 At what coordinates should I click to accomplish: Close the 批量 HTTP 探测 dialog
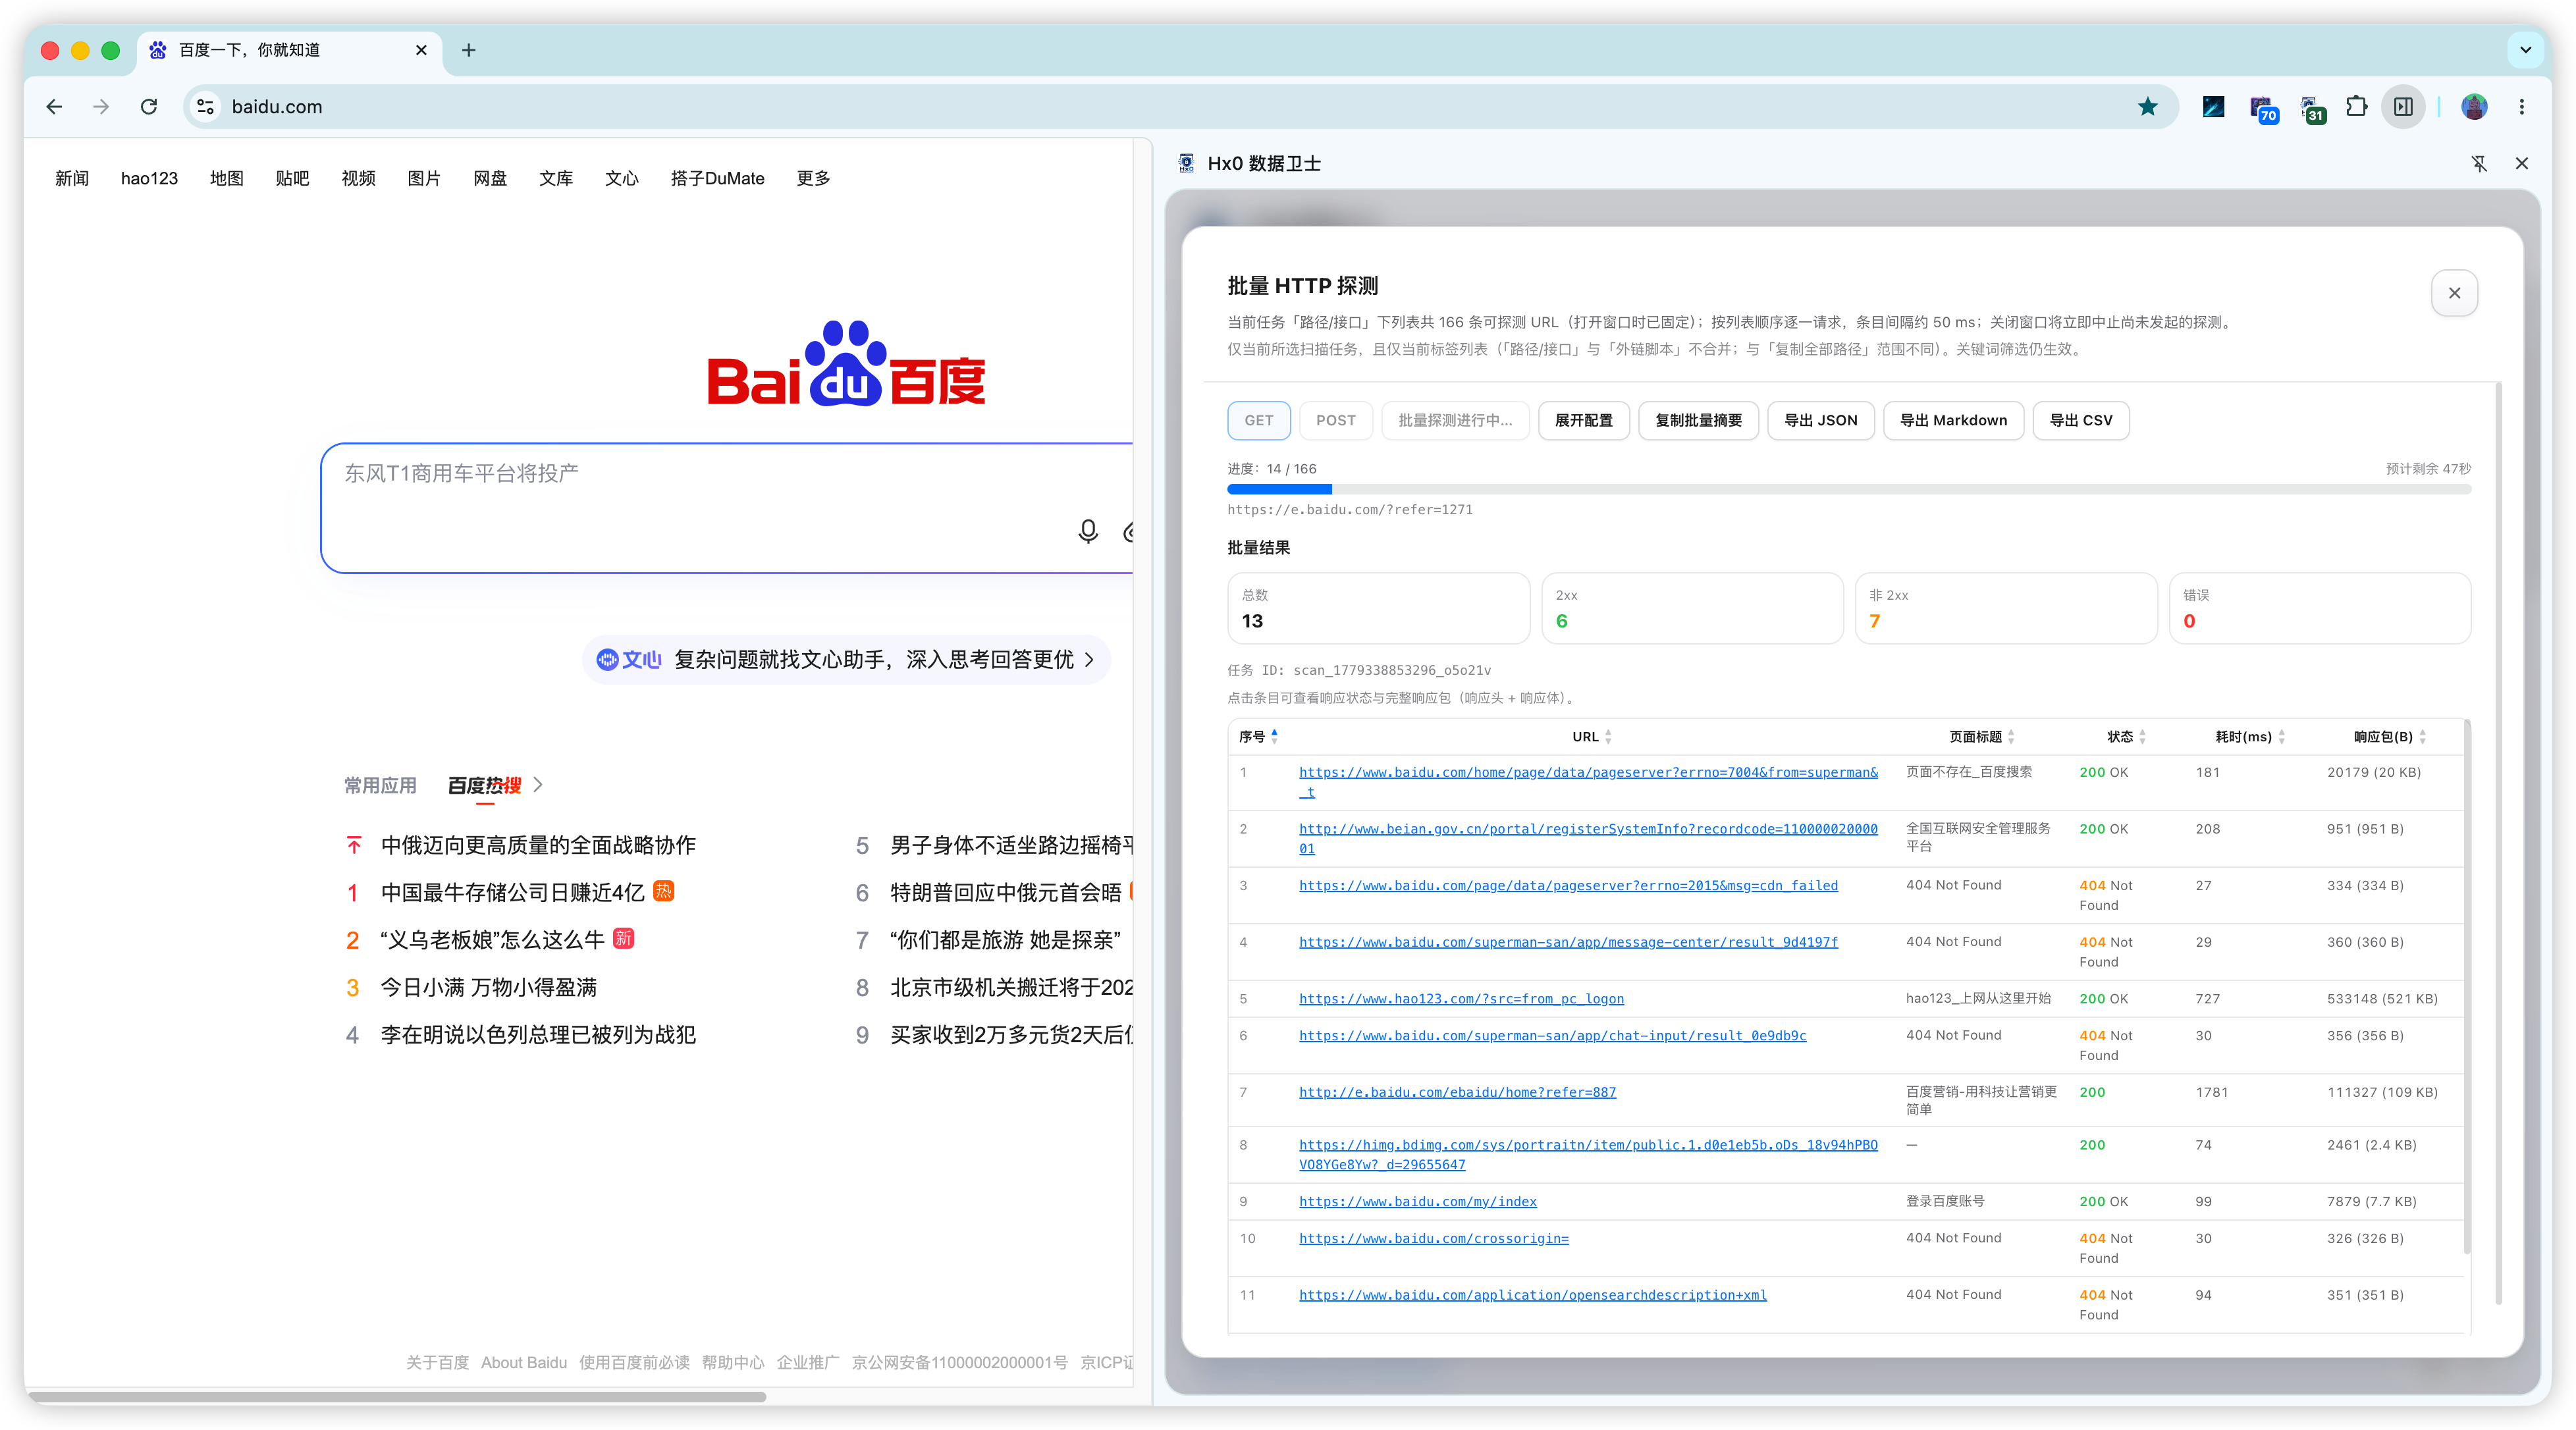click(2454, 293)
